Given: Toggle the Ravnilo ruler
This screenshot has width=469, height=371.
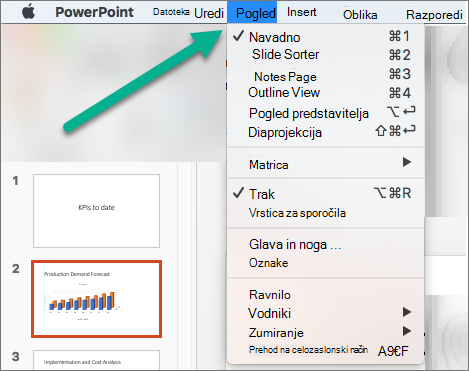Looking at the screenshot, I should (x=325, y=295).
